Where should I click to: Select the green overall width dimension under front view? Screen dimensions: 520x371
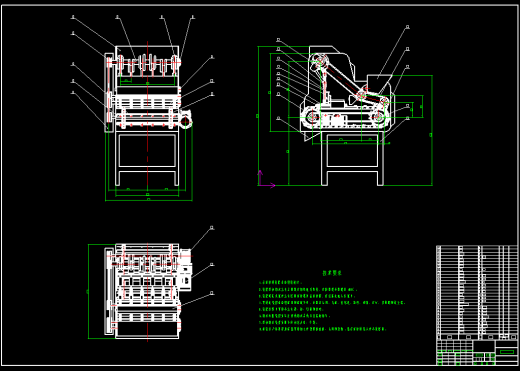tap(149, 200)
